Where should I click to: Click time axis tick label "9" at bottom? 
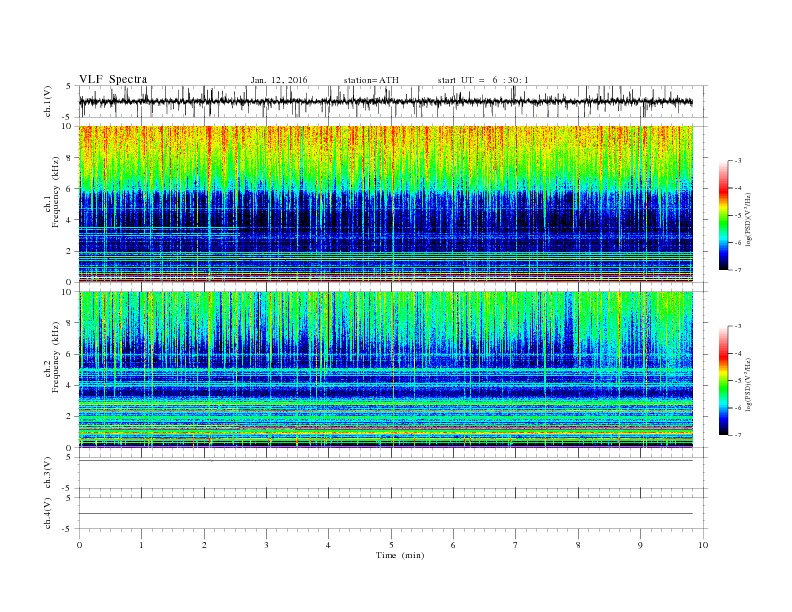[x=640, y=545]
